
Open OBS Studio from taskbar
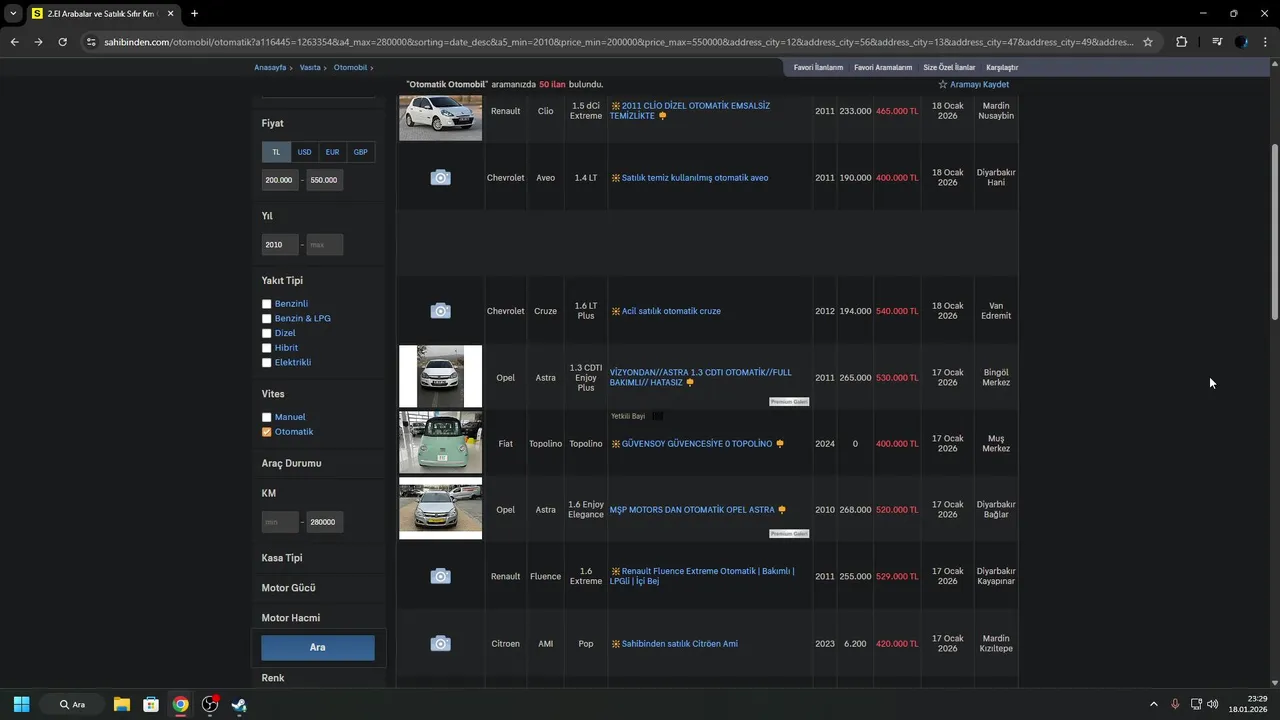pos(210,704)
